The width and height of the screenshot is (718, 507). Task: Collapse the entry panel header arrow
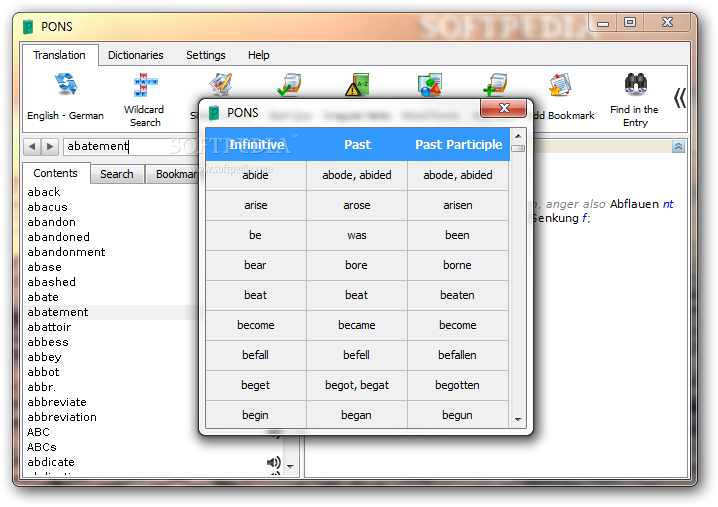tap(678, 147)
